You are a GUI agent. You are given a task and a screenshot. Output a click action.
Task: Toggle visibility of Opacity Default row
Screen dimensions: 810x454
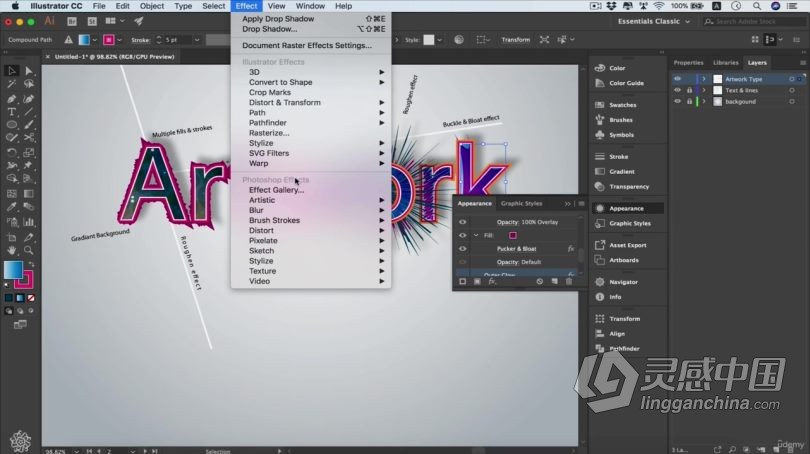462,262
